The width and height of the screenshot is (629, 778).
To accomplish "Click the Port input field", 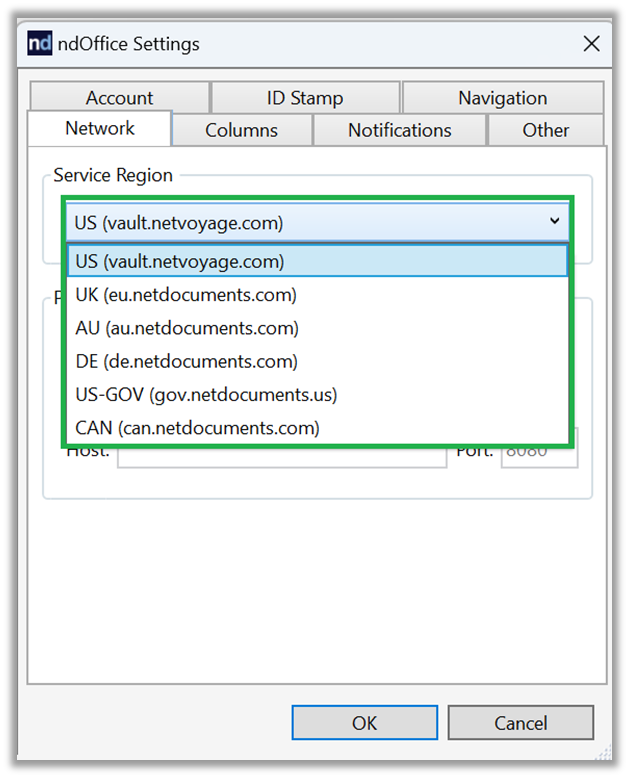I will click(x=539, y=456).
